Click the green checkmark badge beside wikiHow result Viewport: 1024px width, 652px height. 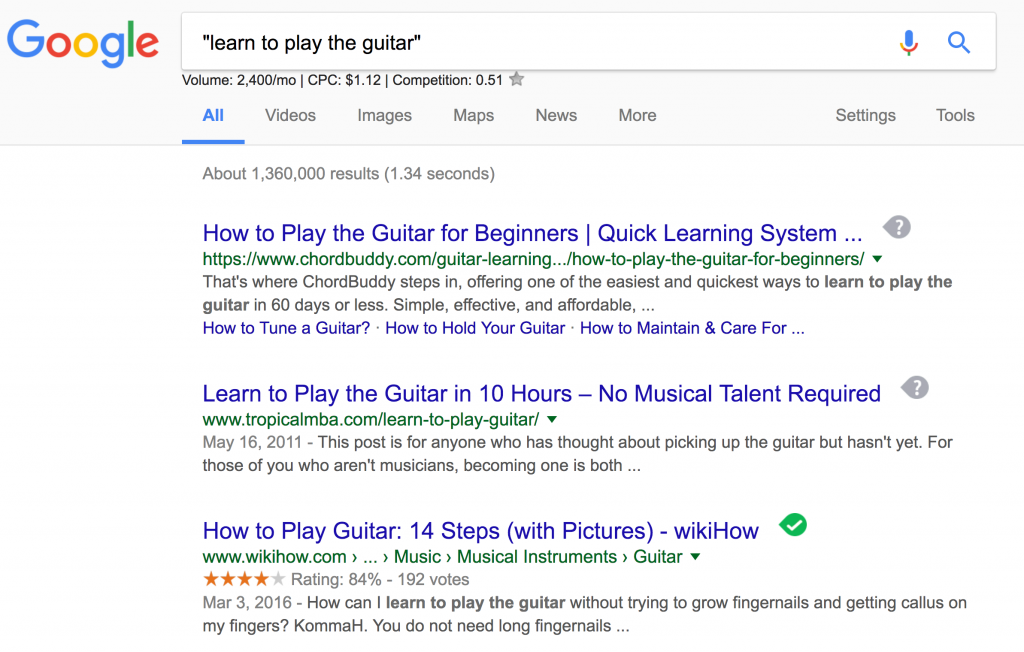793,525
